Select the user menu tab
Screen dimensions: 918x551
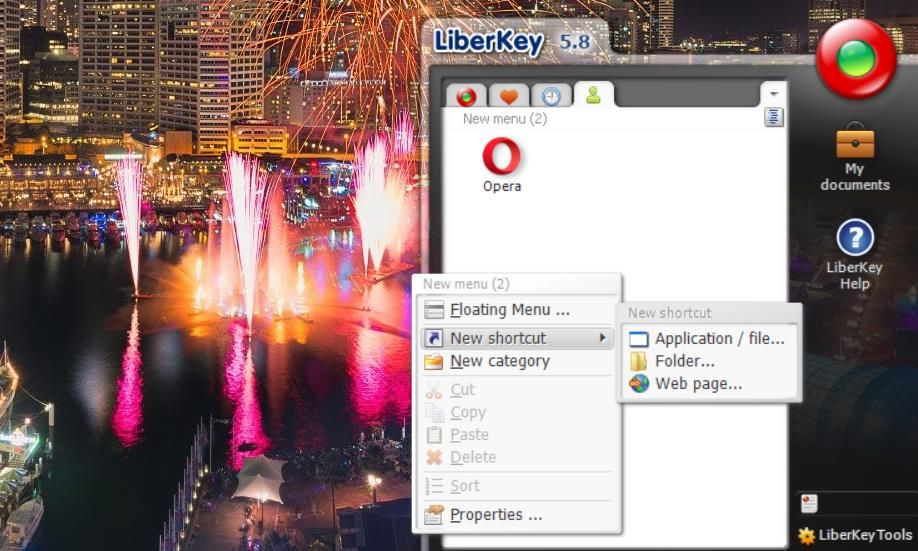(594, 94)
